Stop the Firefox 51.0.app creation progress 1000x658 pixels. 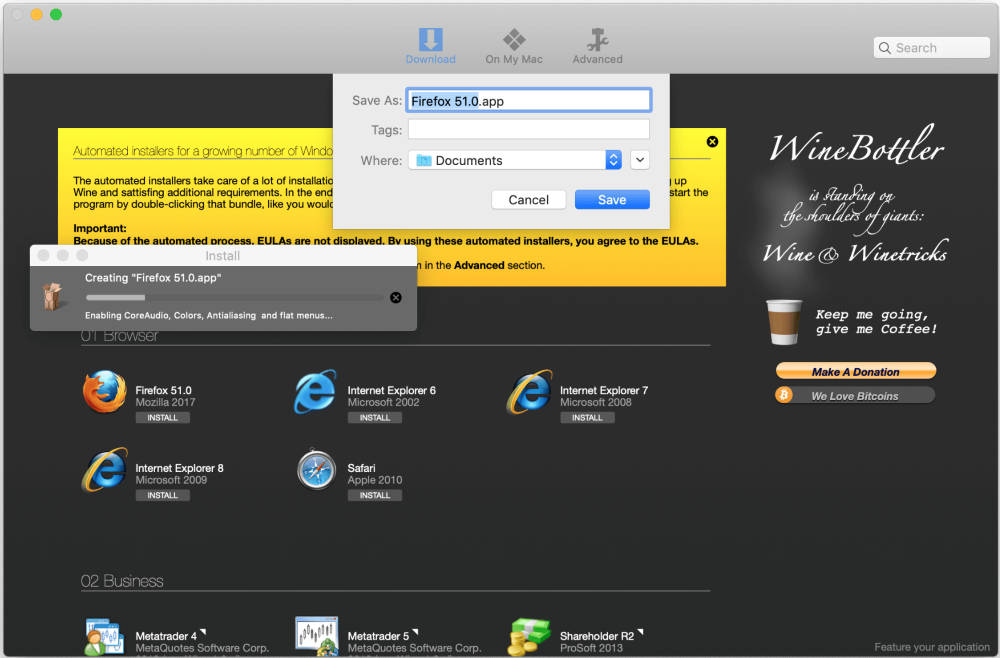tap(395, 298)
